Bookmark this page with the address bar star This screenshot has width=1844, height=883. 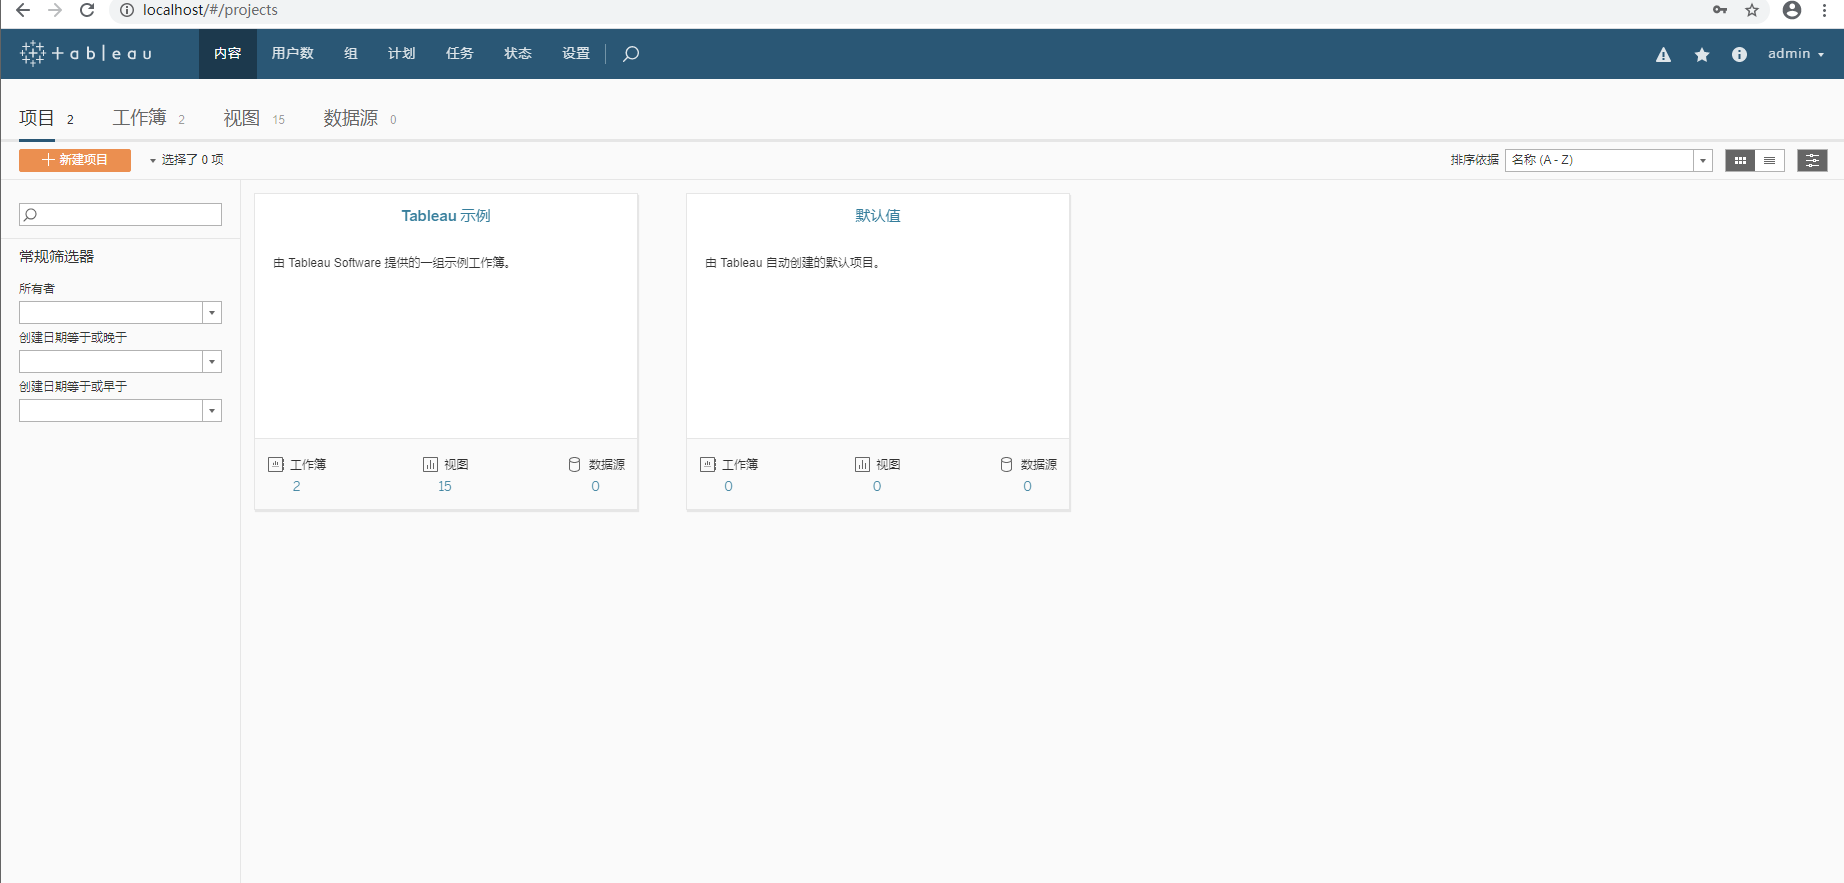coord(1752,10)
